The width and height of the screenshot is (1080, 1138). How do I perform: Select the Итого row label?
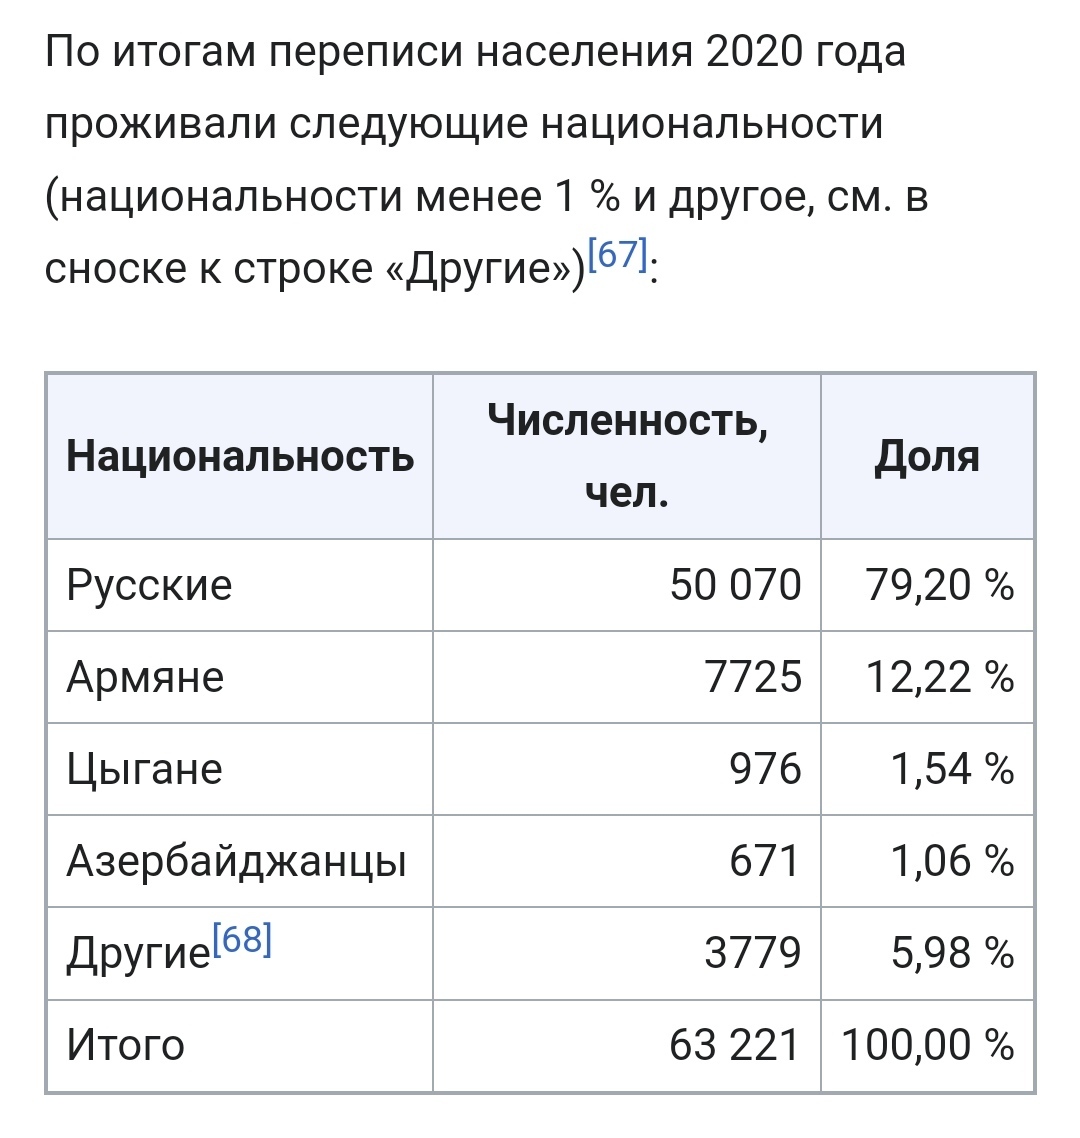(x=126, y=1046)
